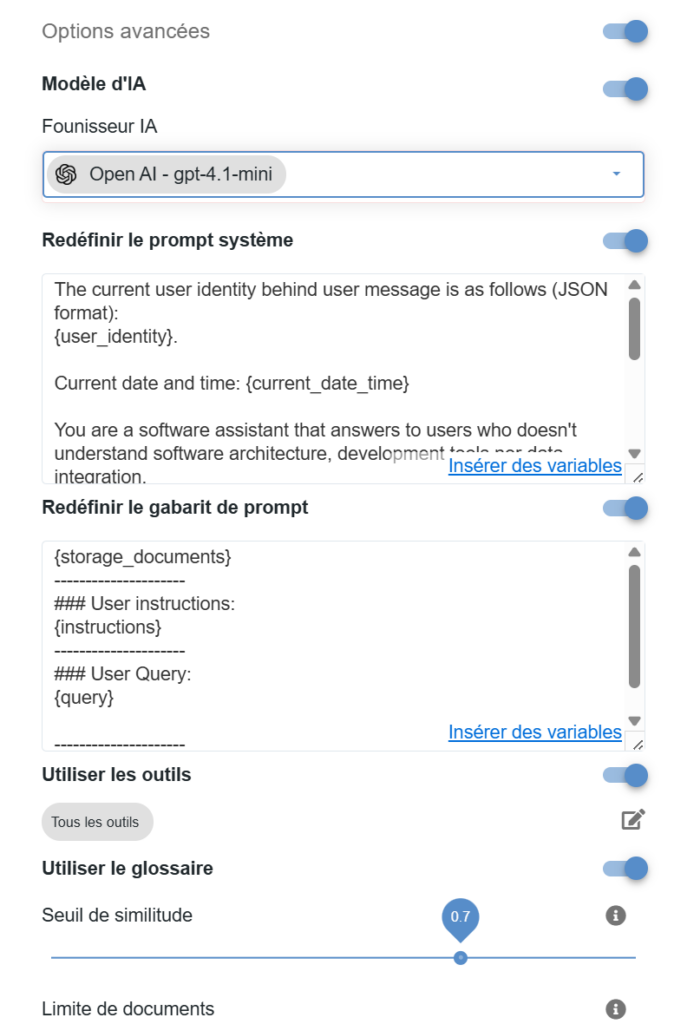
Task: Disable the Modèle d'IA switch
Action: [x=626, y=89]
